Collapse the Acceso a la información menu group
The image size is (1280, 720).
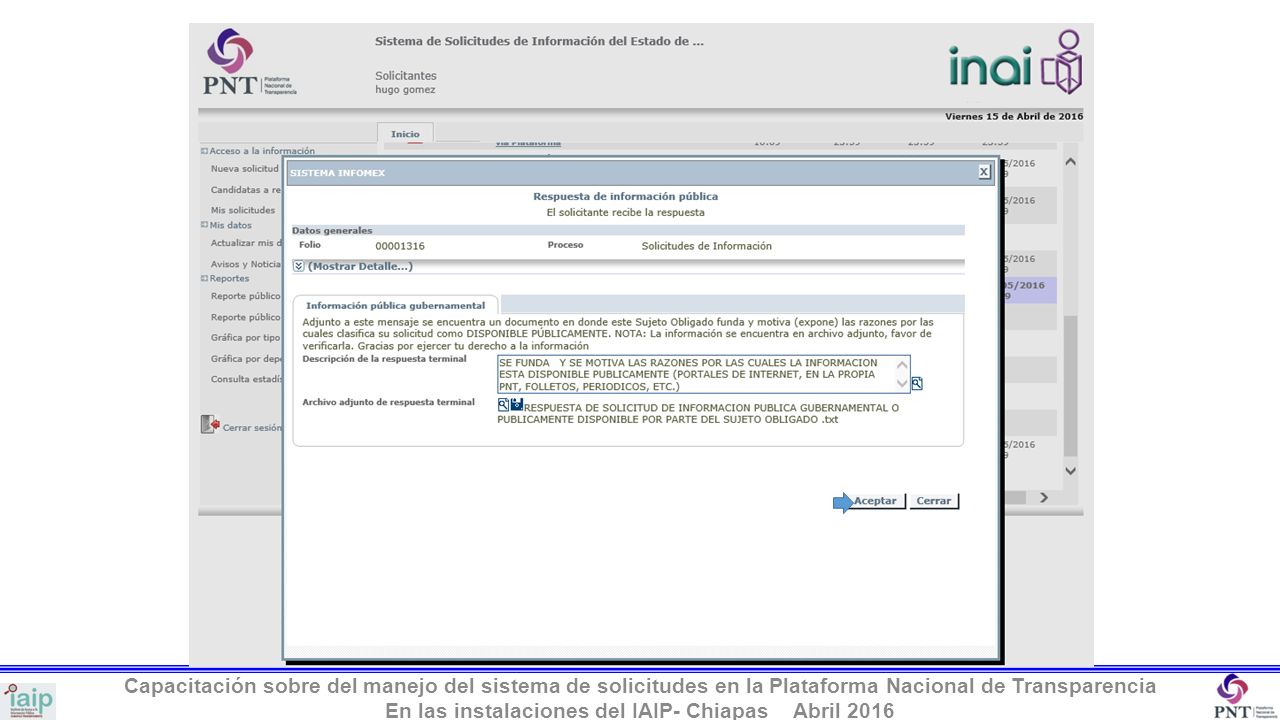(204, 151)
